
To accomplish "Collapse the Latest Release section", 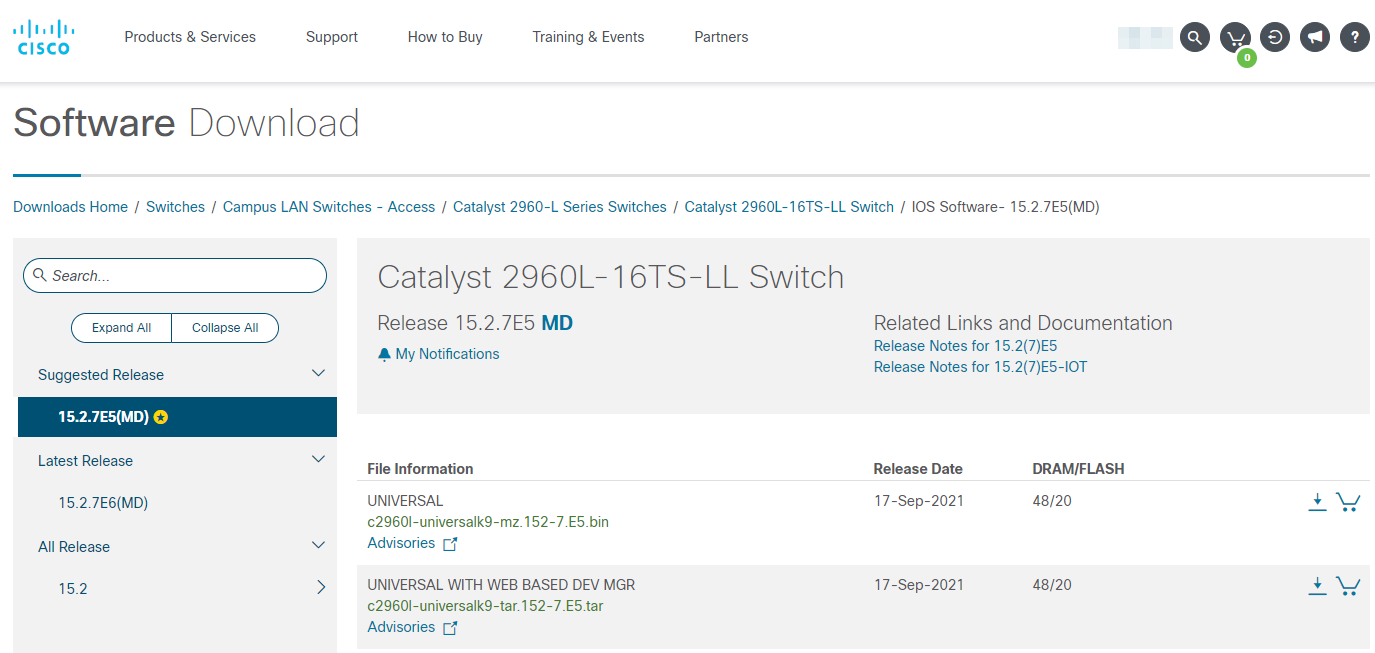I will point(319,460).
